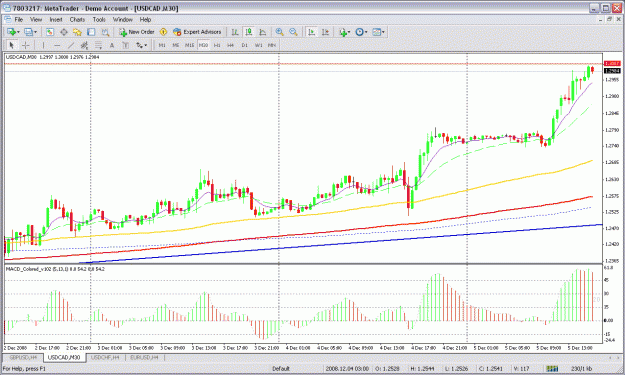Screen dimensions: 625x375
Task: Expand the New Chart dropdown arrow
Action: click(18, 32)
